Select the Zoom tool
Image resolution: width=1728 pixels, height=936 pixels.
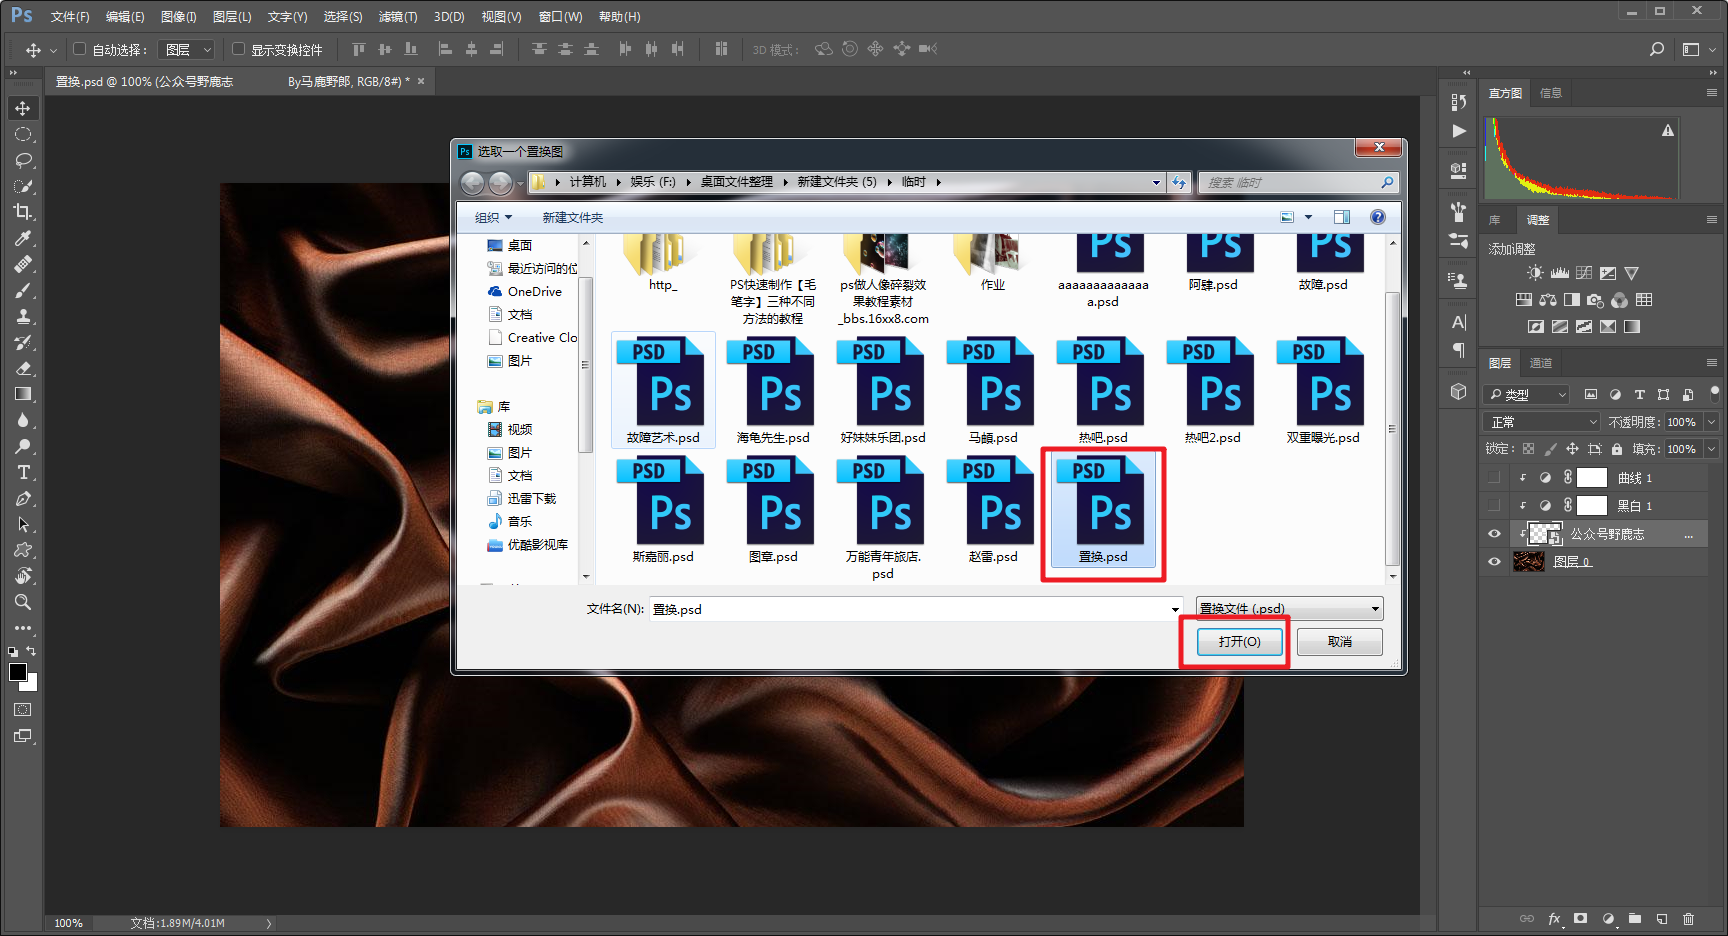click(x=22, y=602)
